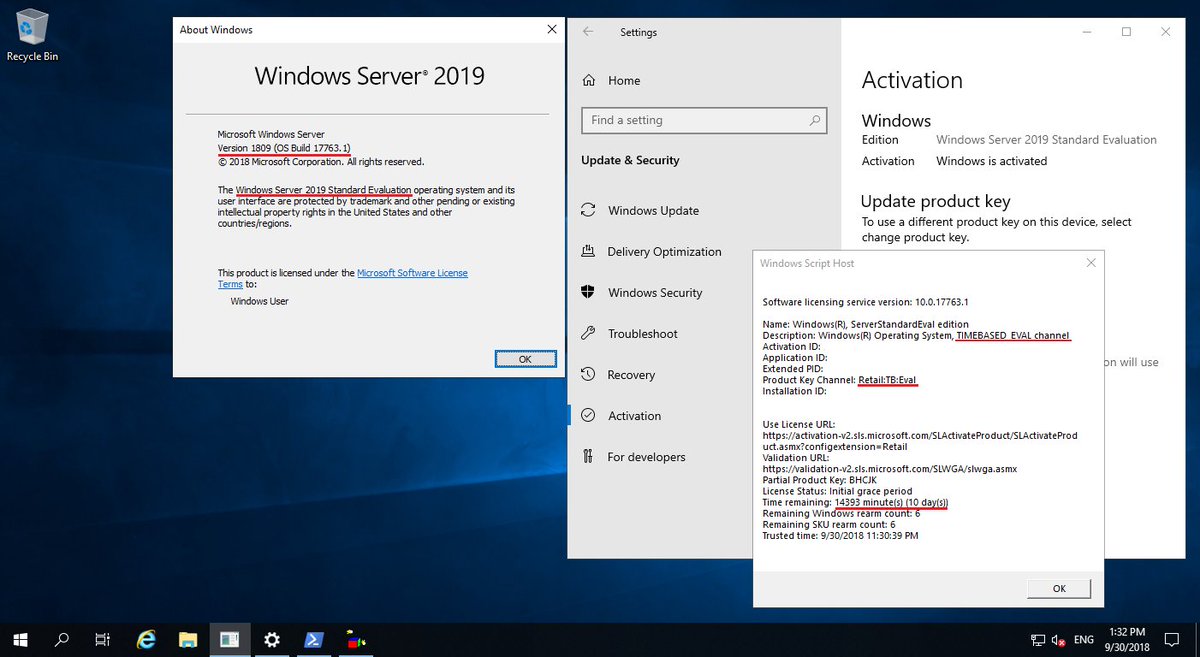The image size is (1200, 657).
Task: Click 'Version 1809 (OS Build 17763.1)' text
Action: tap(284, 148)
